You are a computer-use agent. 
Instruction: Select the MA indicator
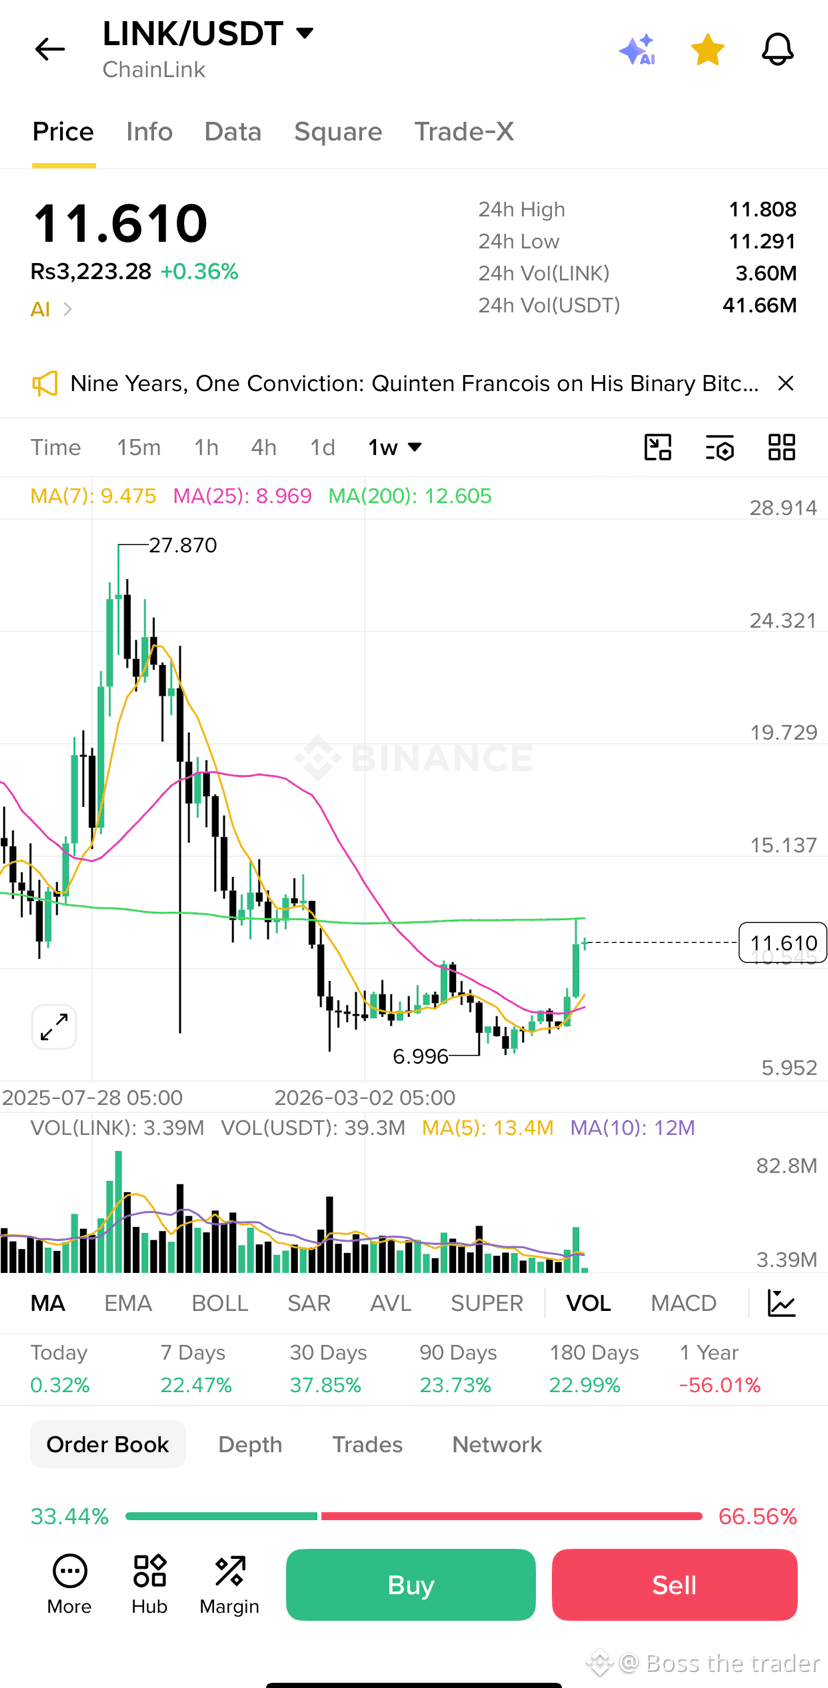pos(48,1303)
